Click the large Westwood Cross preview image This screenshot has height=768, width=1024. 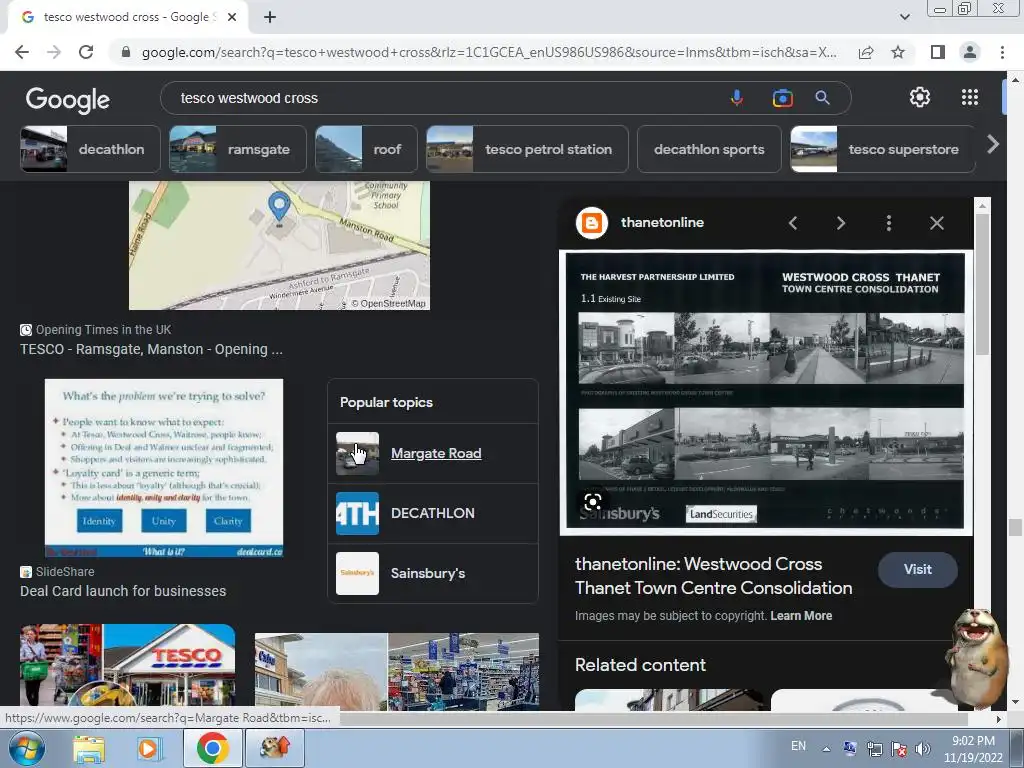(765, 391)
